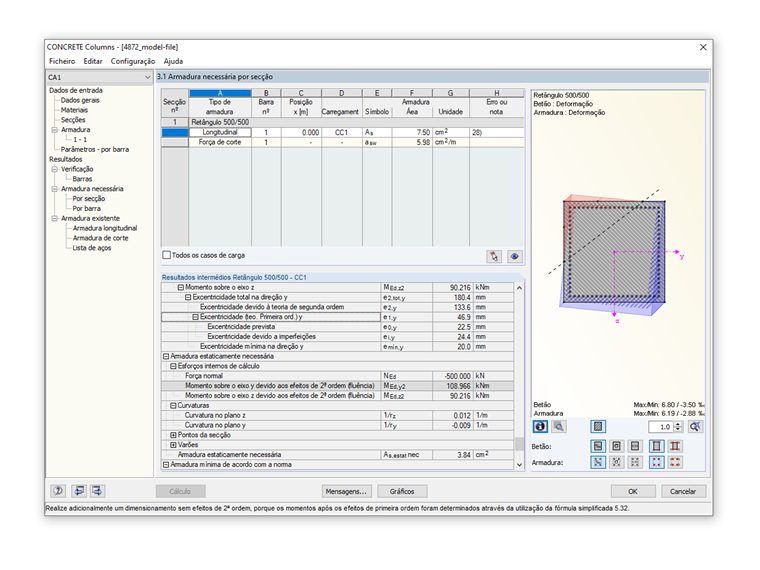Click the results list scroll-up arrow

(519, 288)
